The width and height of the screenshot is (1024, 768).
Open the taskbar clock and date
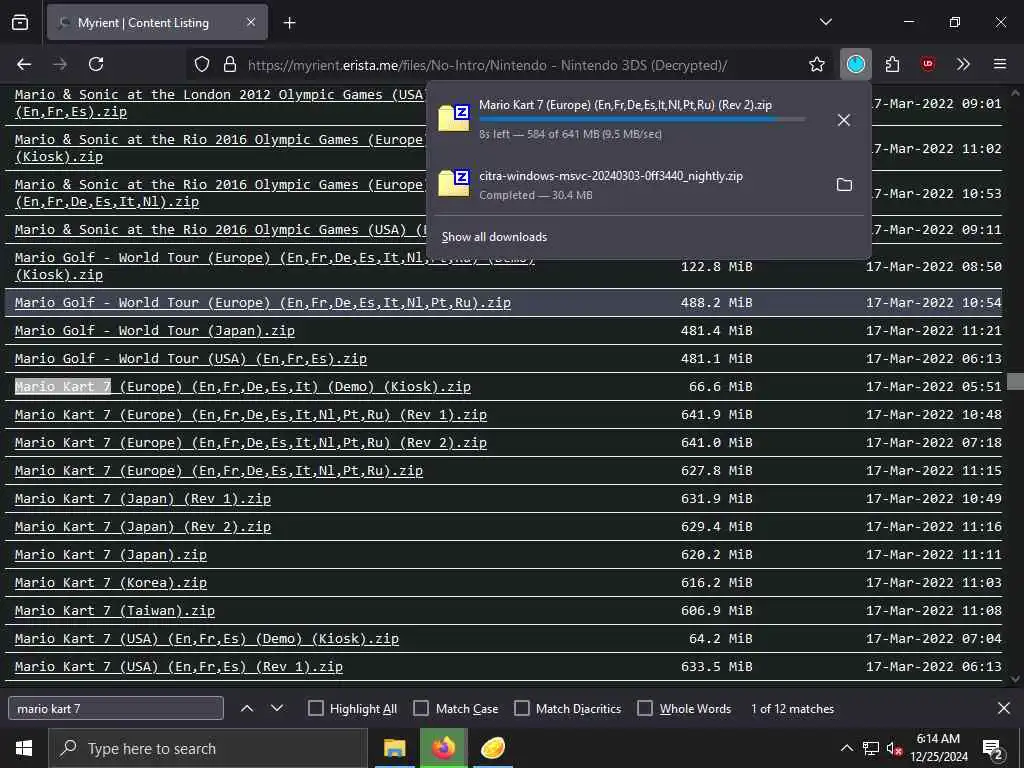[x=938, y=748]
